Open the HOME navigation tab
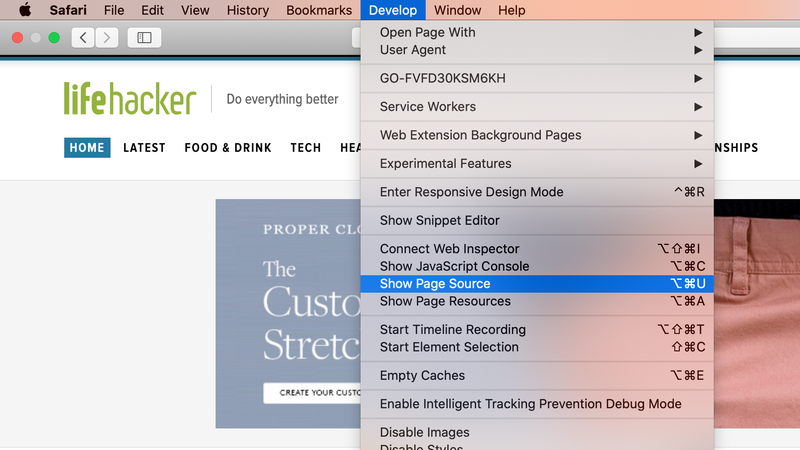The height and width of the screenshot is (450, 800). [x=87, y=148]
